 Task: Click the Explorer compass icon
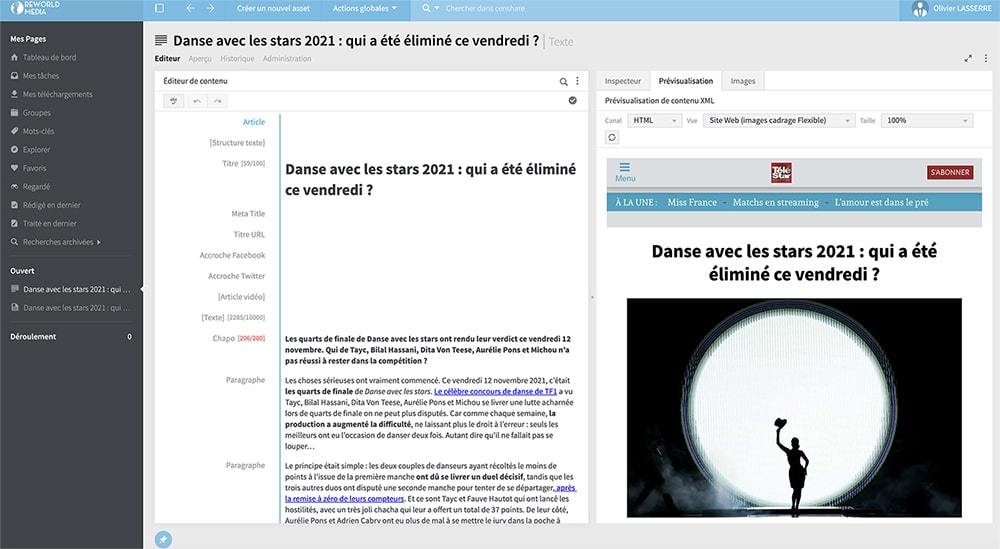tap(14, 150)
